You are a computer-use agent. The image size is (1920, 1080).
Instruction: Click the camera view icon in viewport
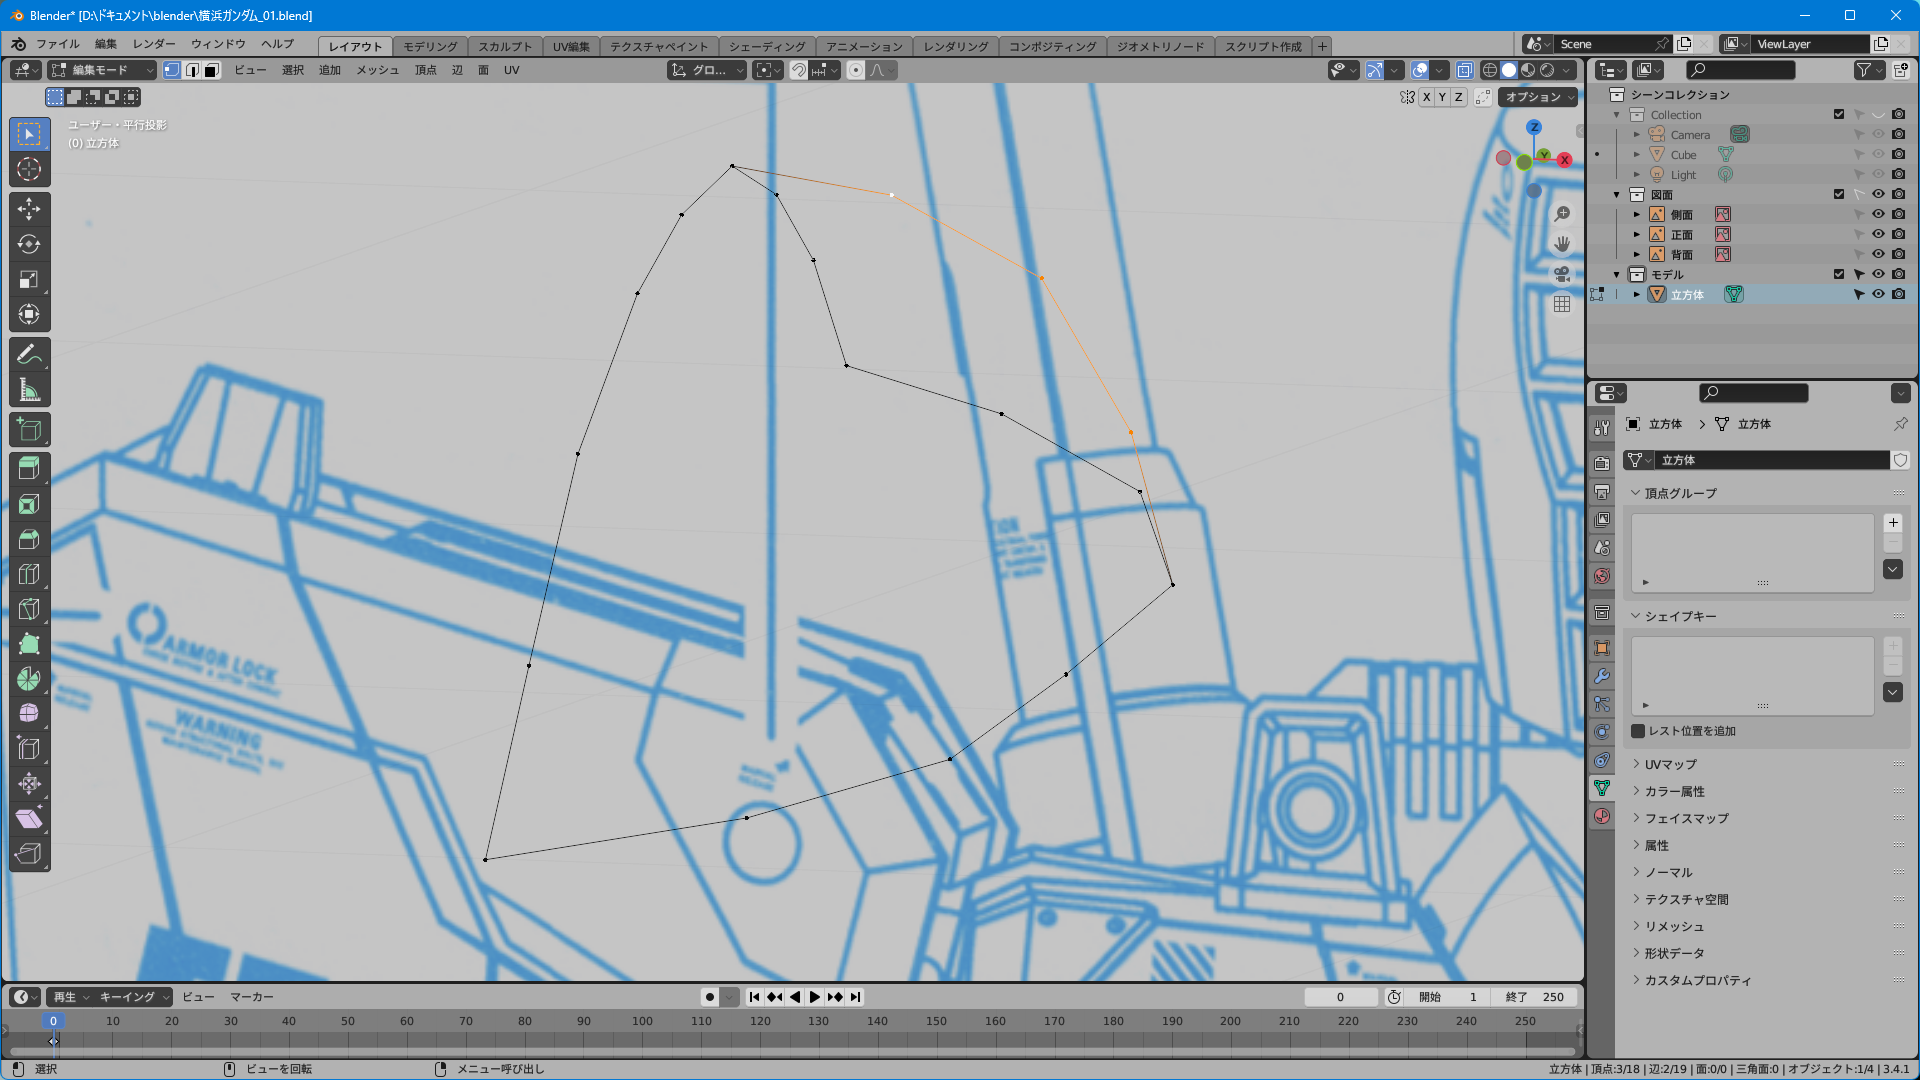pyautogui.click(x=1562, y=274)
